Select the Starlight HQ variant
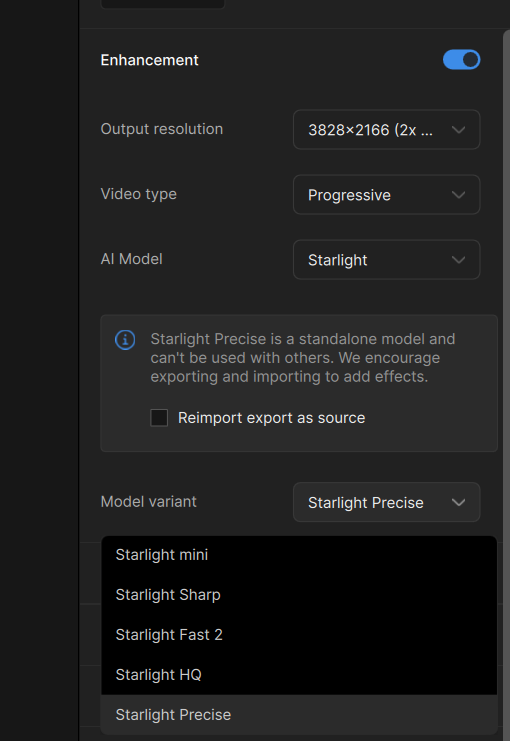This screenshot has height=741, width=510. (299, 675)
